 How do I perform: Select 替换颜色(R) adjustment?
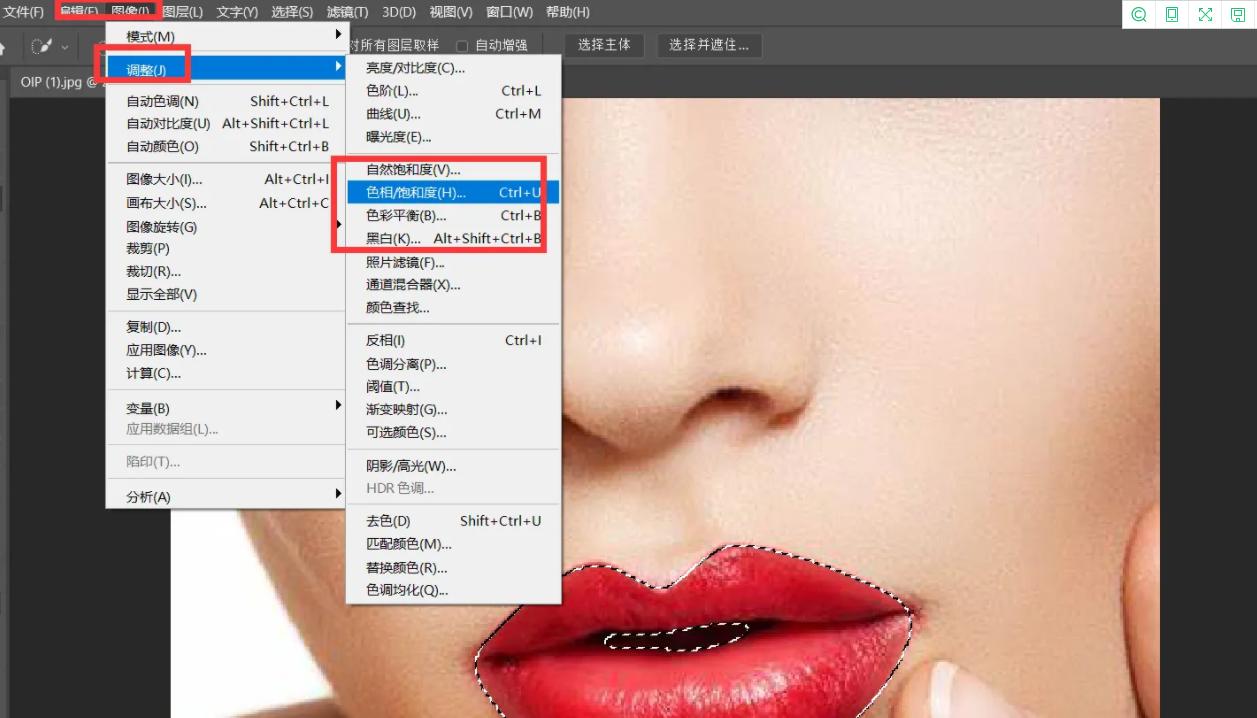tap(408, 567)
